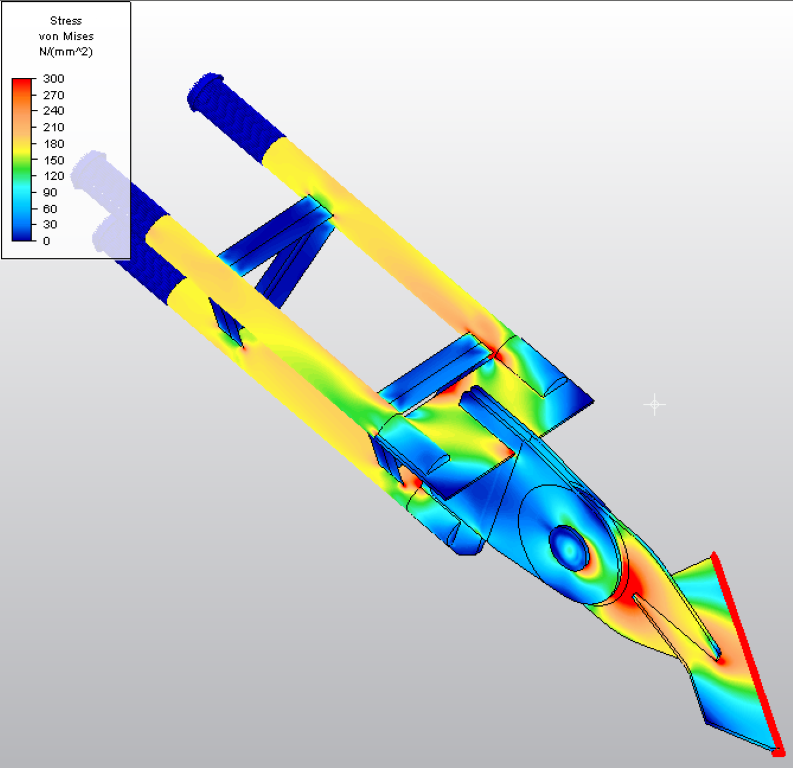Screen dimensions: 793x768
Task: Click the white crosshair marker in the viewport
Action: tap(655, 404)
